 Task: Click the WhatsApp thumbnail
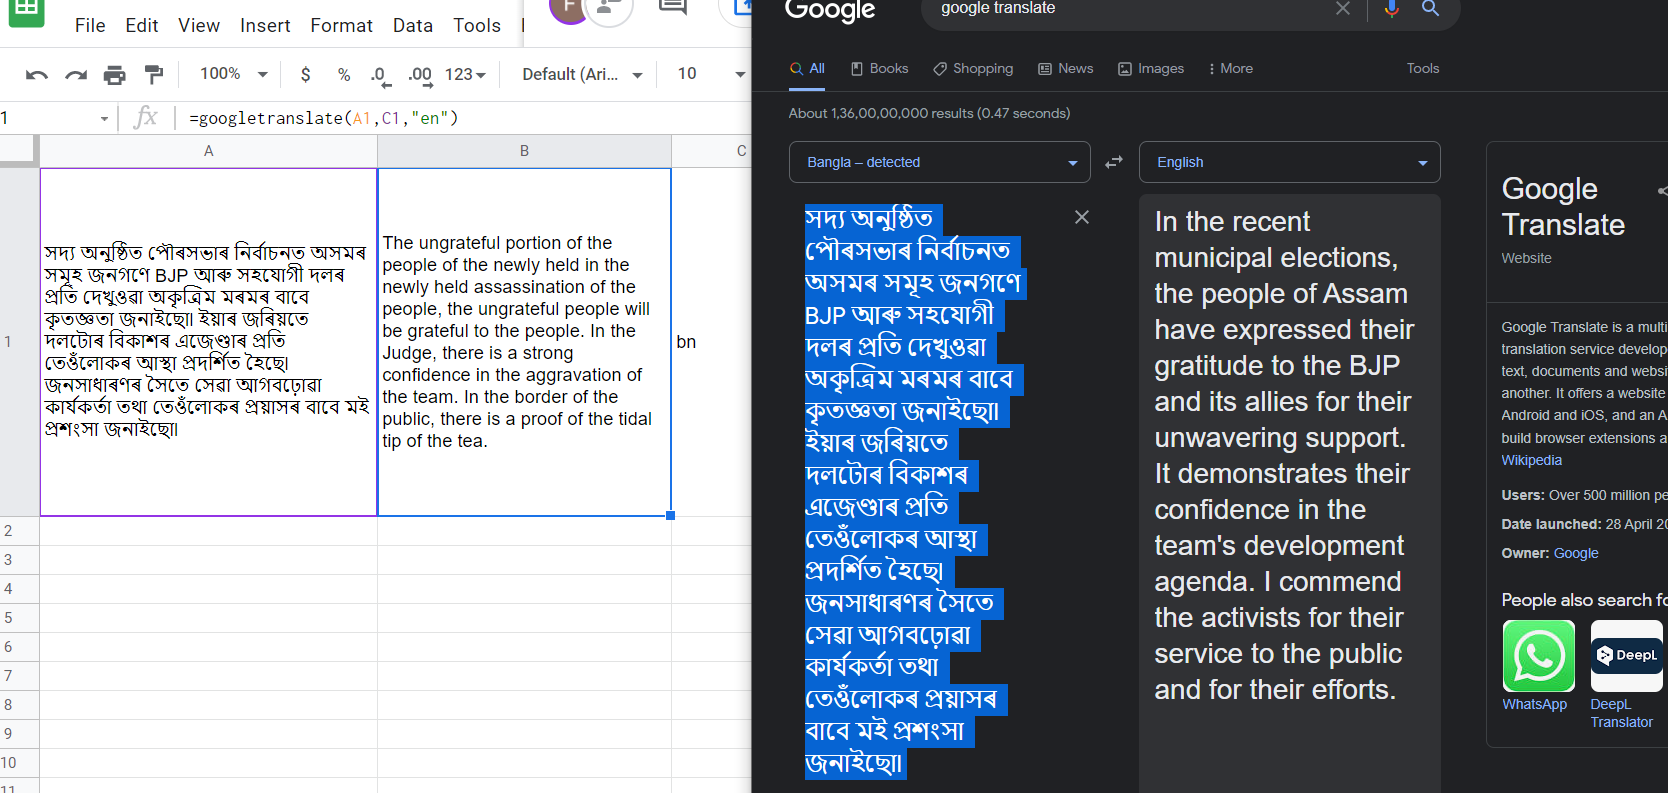coord(1538,656)
